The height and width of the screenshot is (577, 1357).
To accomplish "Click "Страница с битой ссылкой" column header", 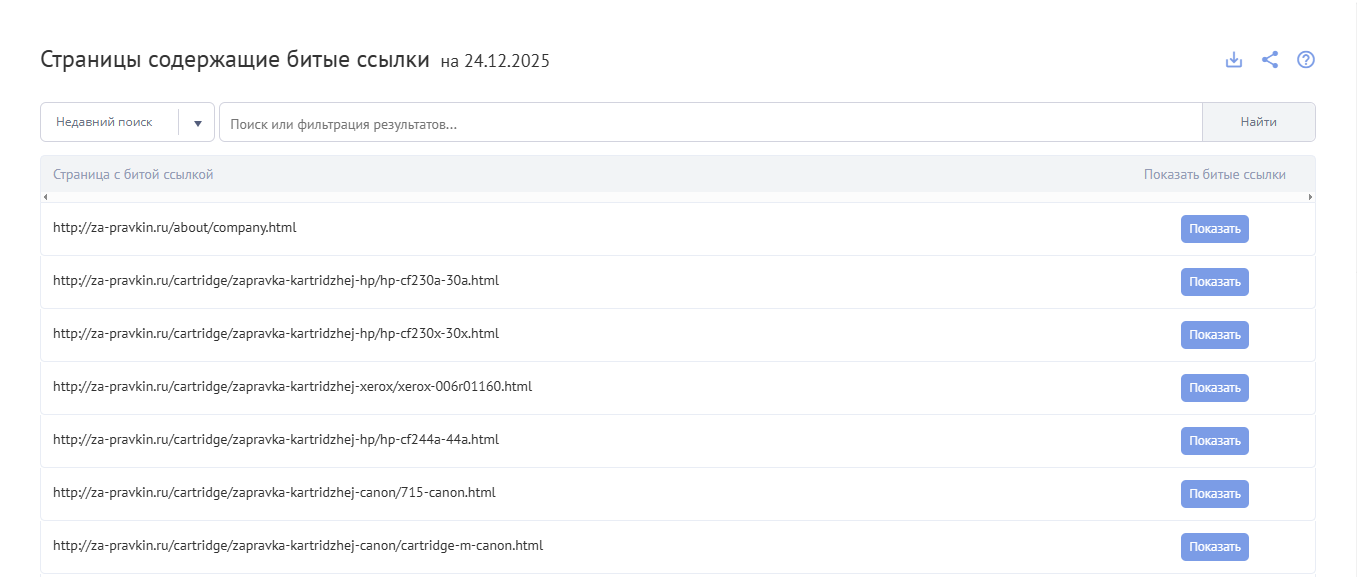I will (133, 175).
